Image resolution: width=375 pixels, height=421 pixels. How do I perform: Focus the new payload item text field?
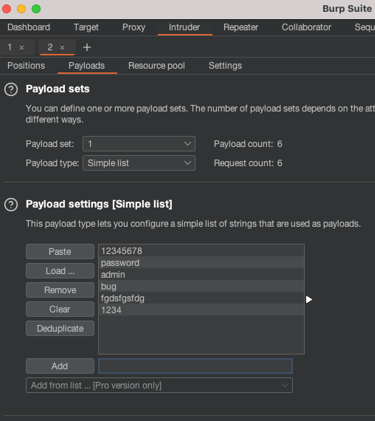tap(195, 366)
